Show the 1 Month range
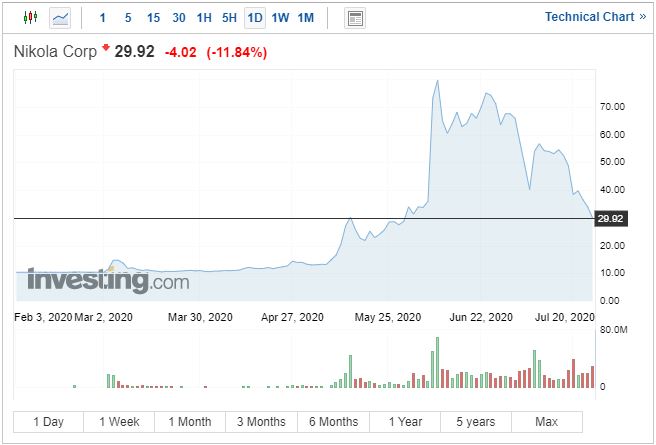This screenshot has width=656, height=445. [190, 422]
